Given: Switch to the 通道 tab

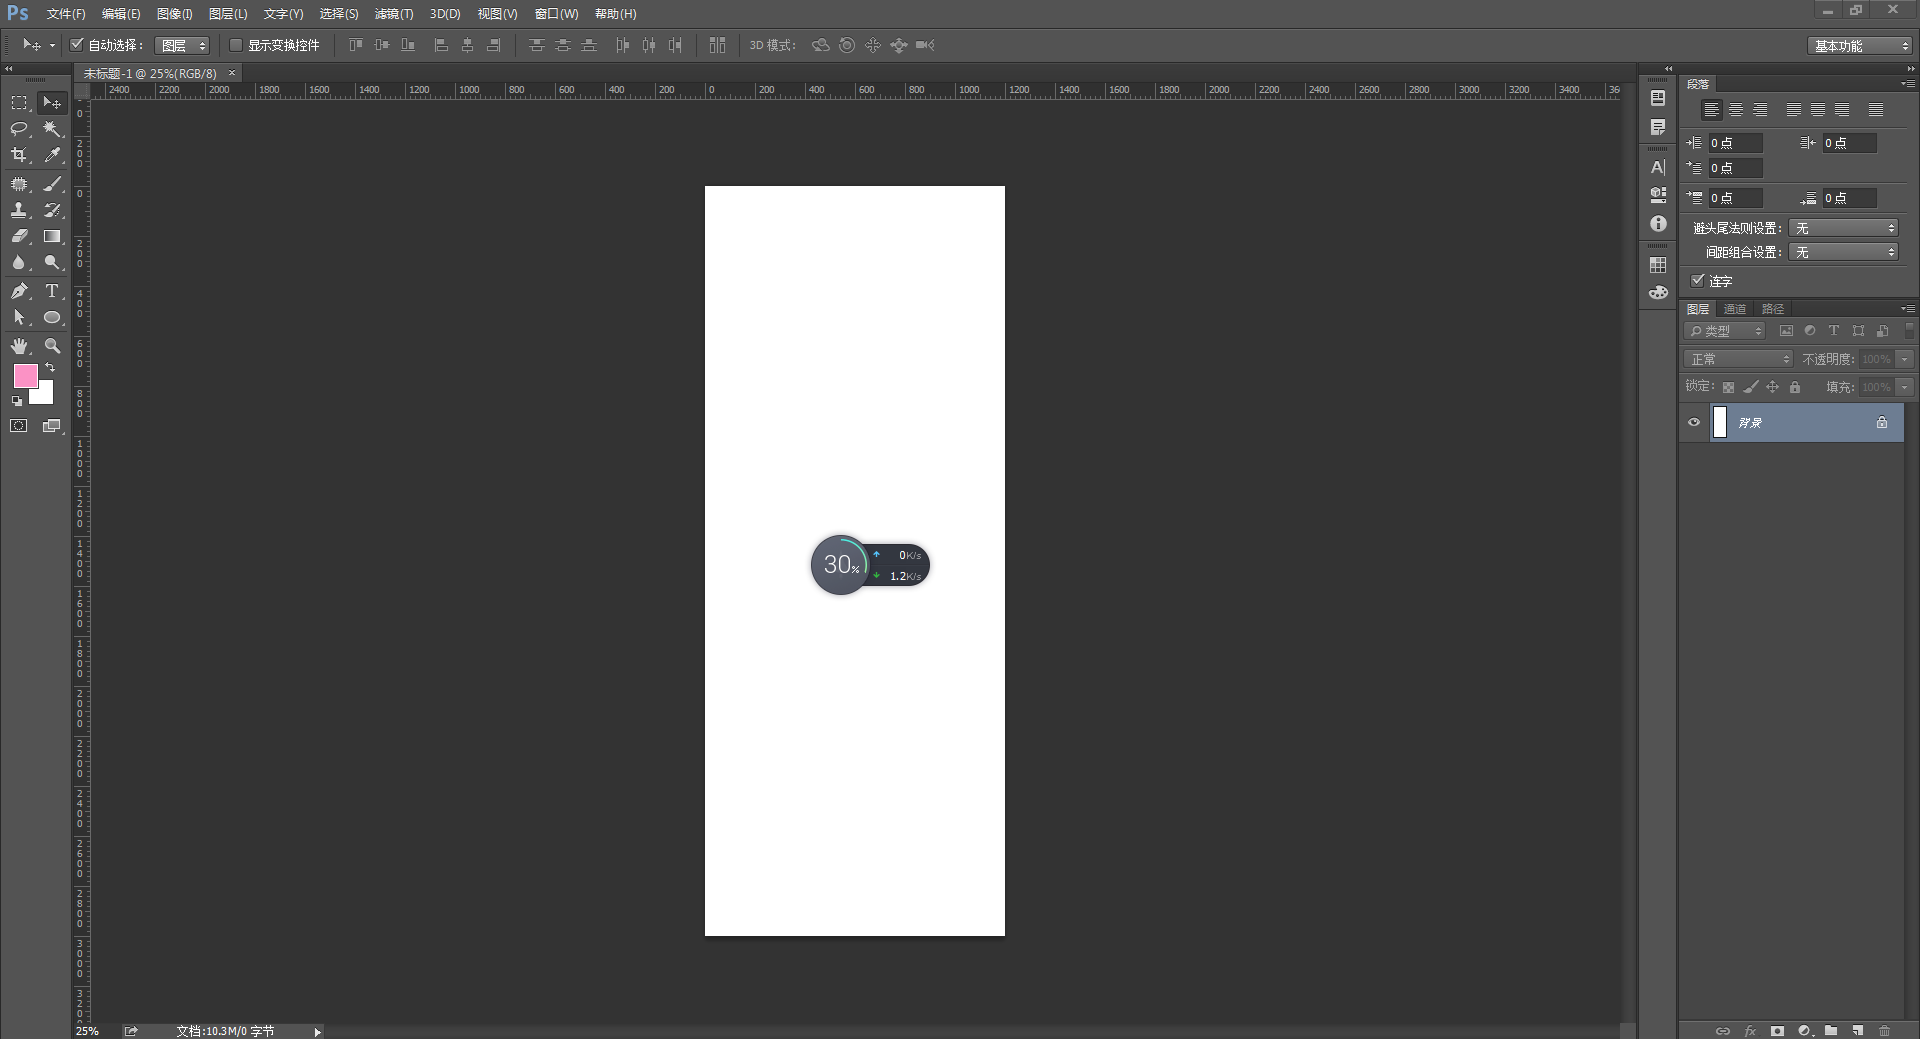Looking at the screenshot, I should [x=1735, y=309].
